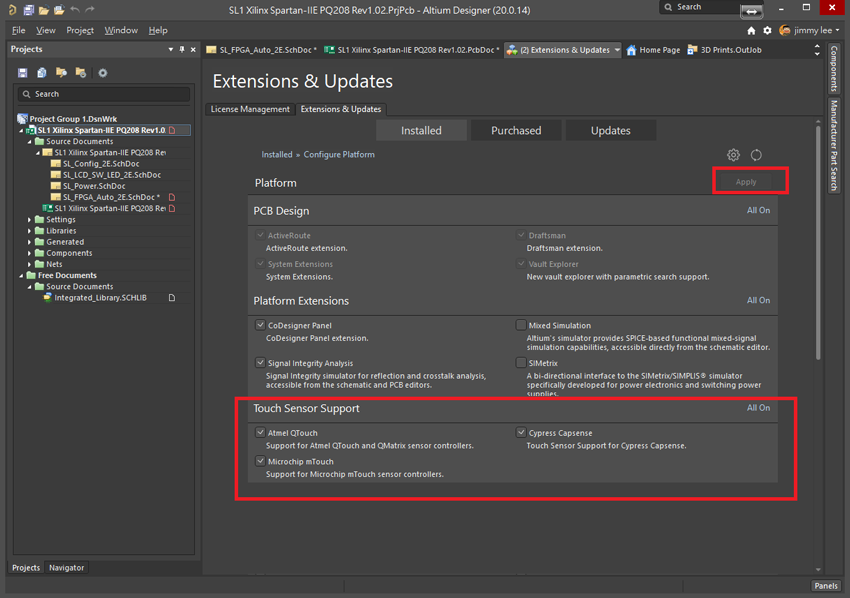Select the Updates button
Viewport: 850px width, 598px height.
coord(610,131)
